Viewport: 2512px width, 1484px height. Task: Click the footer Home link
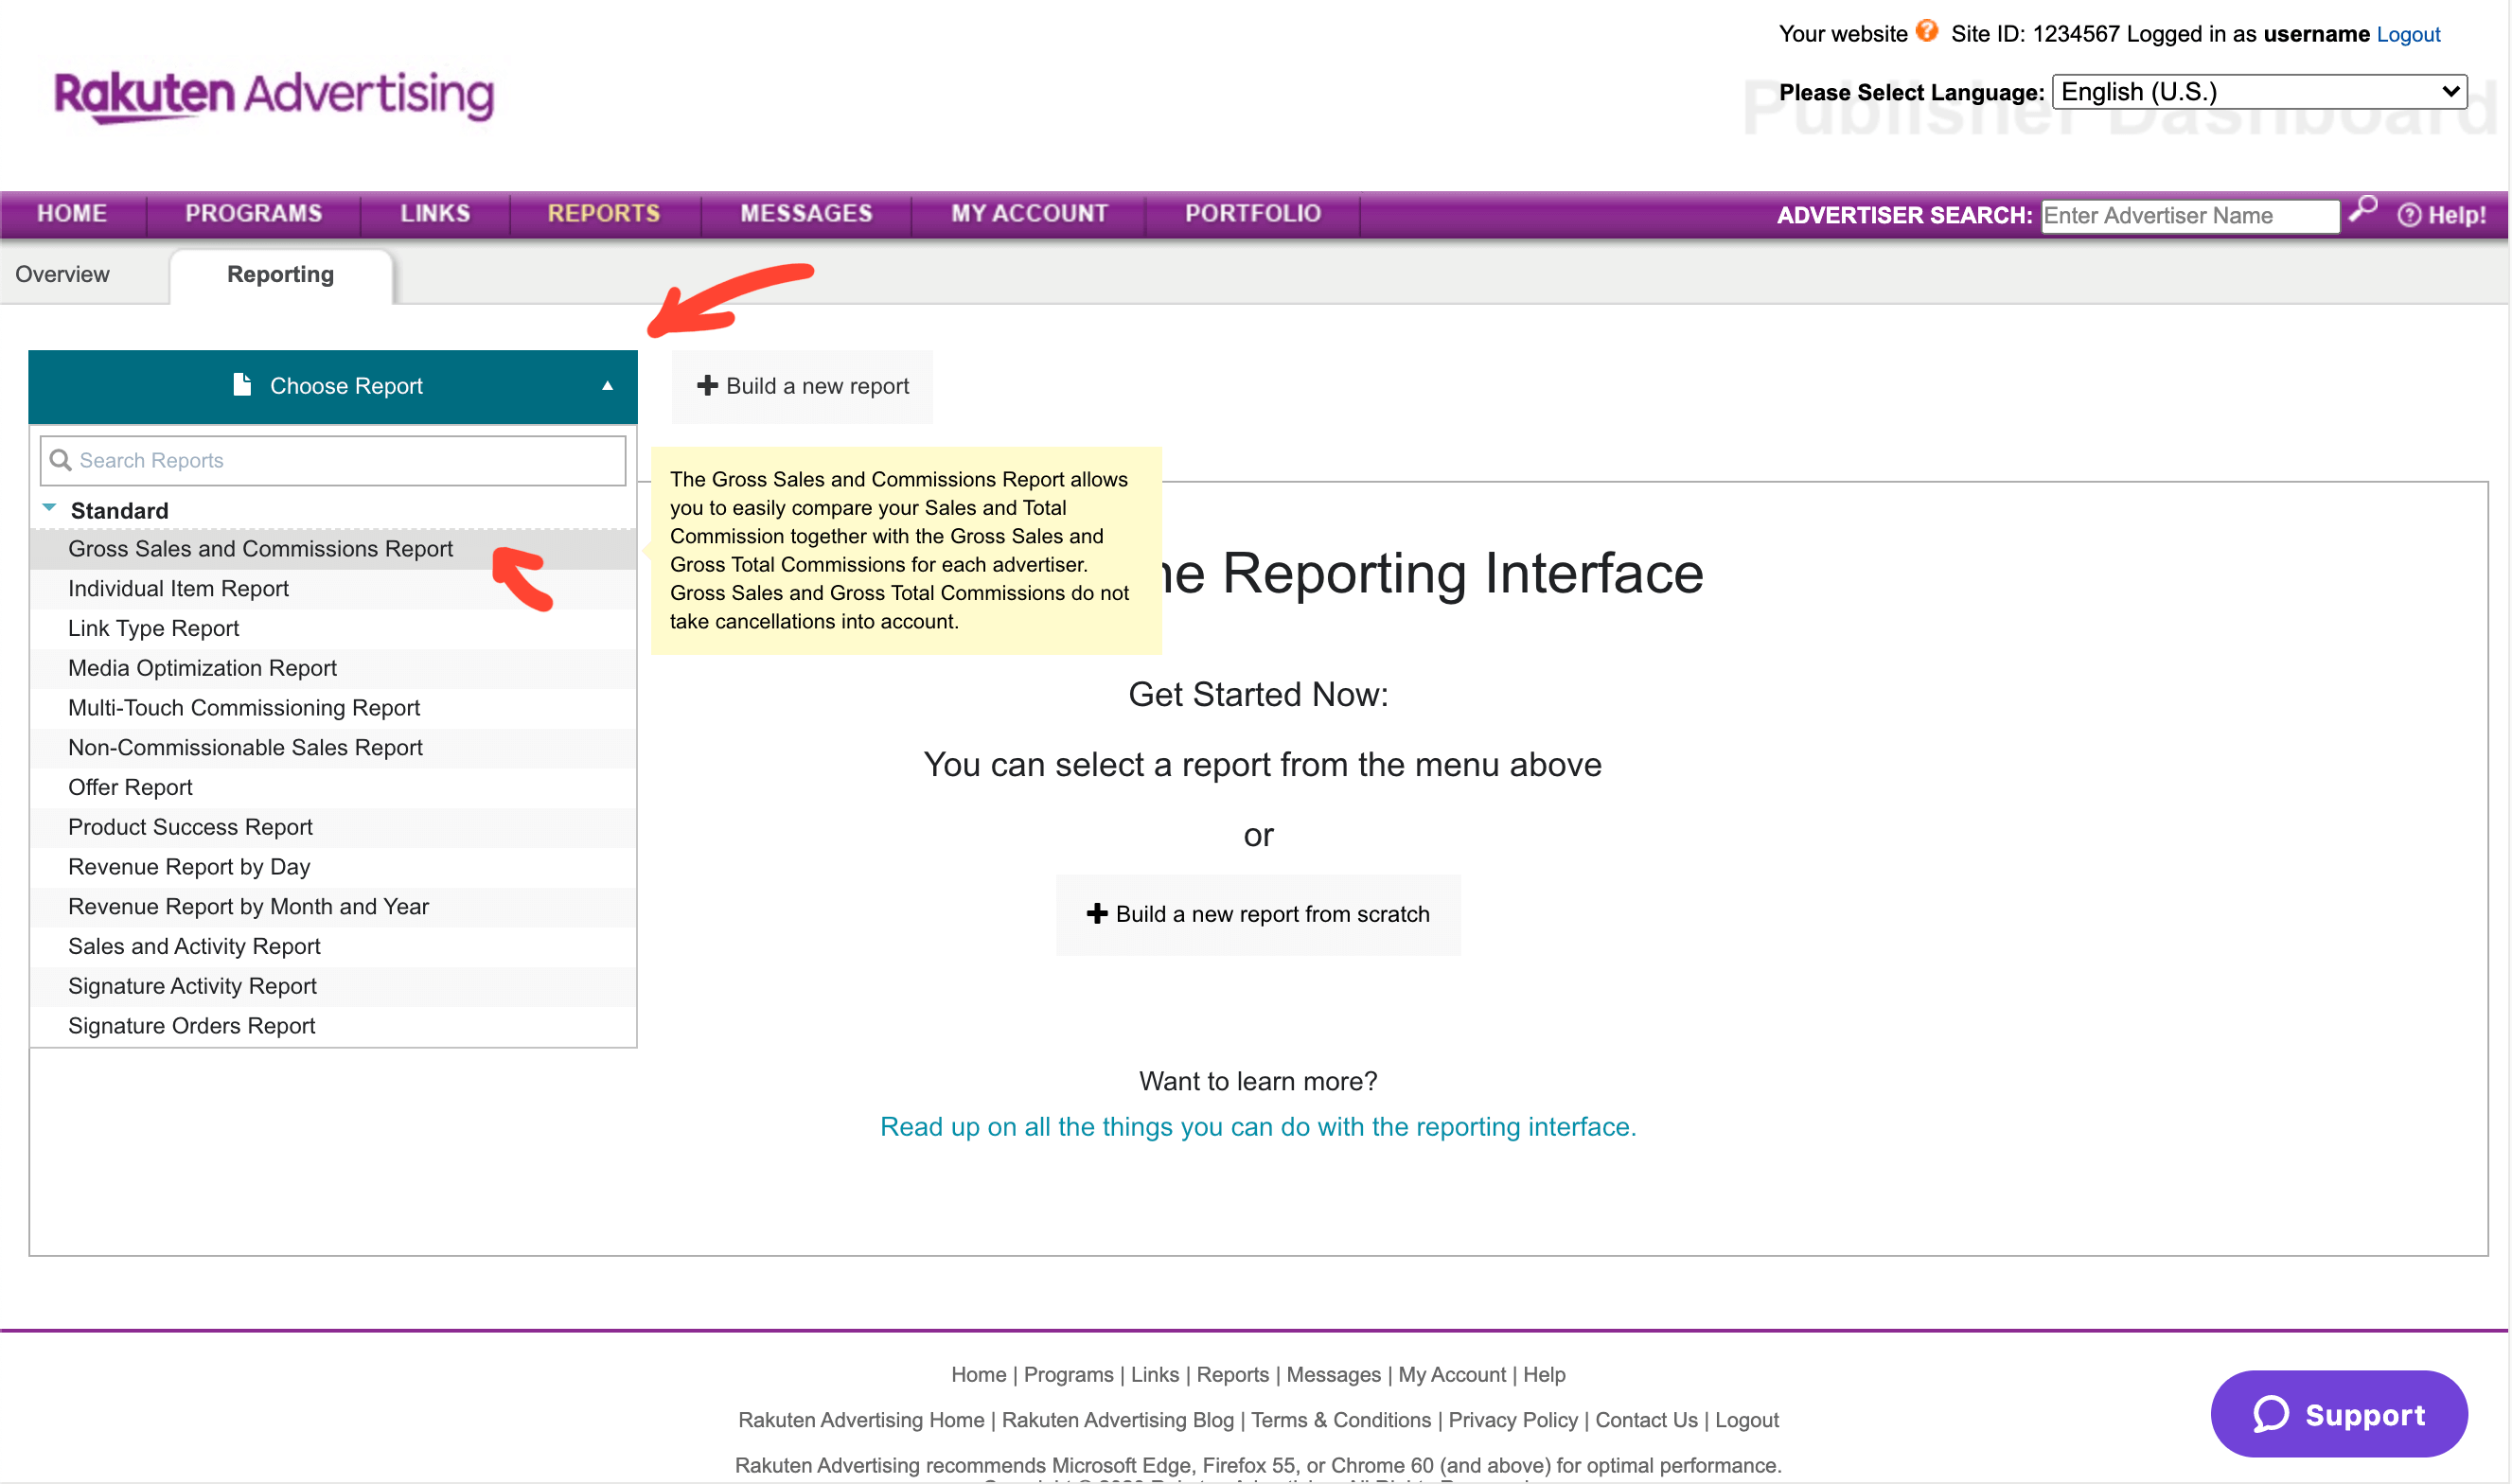(978, 1375)
